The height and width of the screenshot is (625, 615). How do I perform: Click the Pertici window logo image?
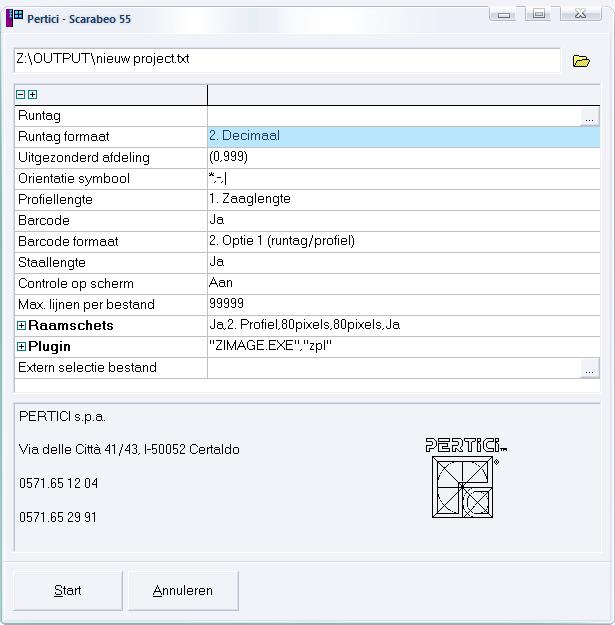[465, 478]
